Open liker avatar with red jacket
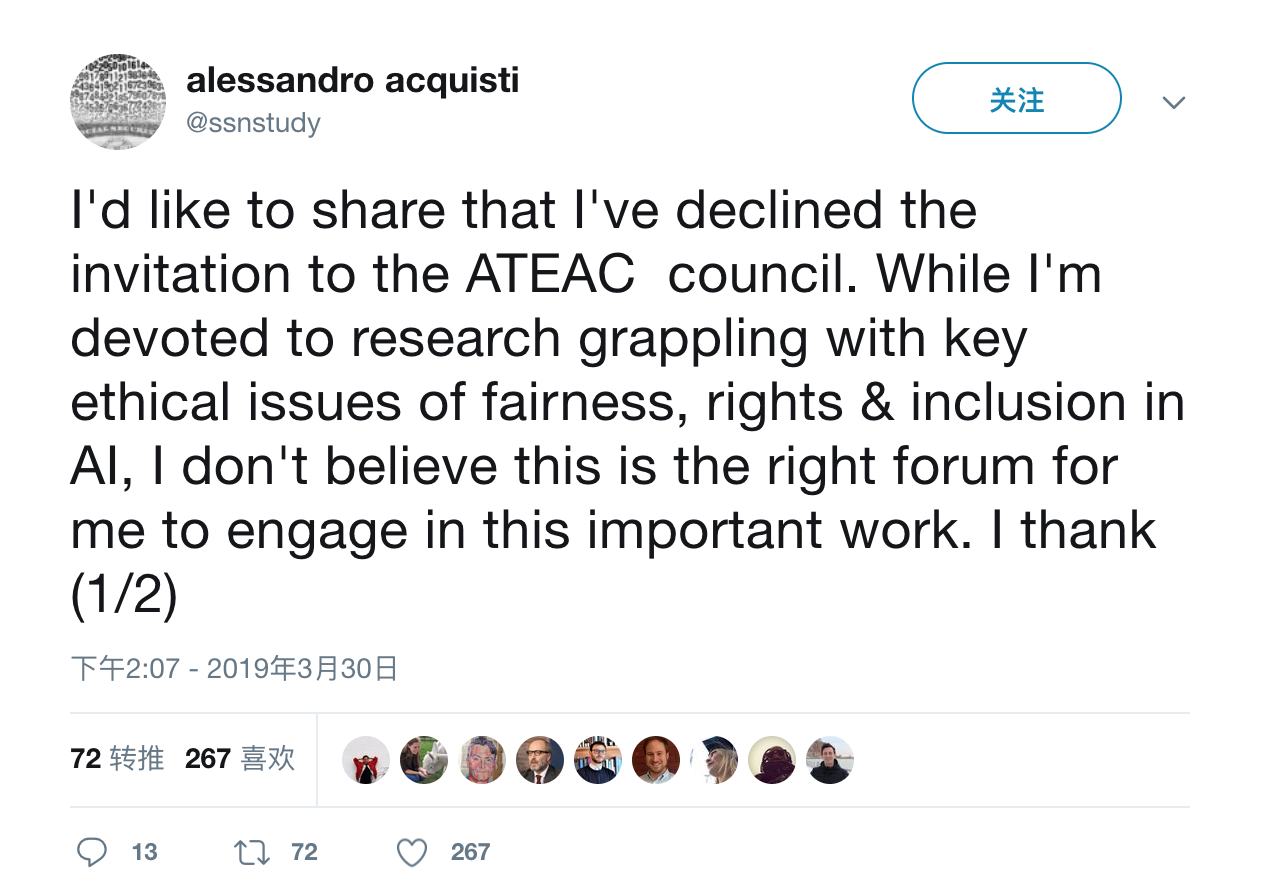 366,760
